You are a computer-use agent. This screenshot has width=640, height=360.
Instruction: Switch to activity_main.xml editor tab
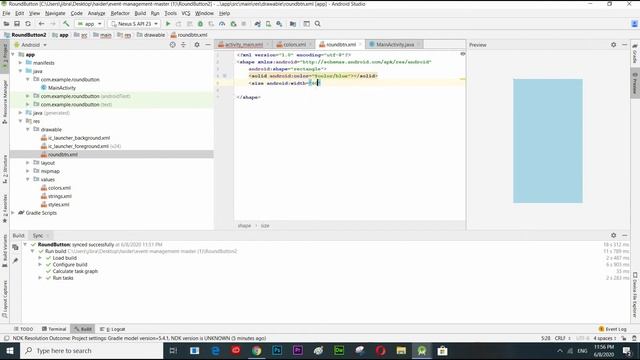[243, 44]
